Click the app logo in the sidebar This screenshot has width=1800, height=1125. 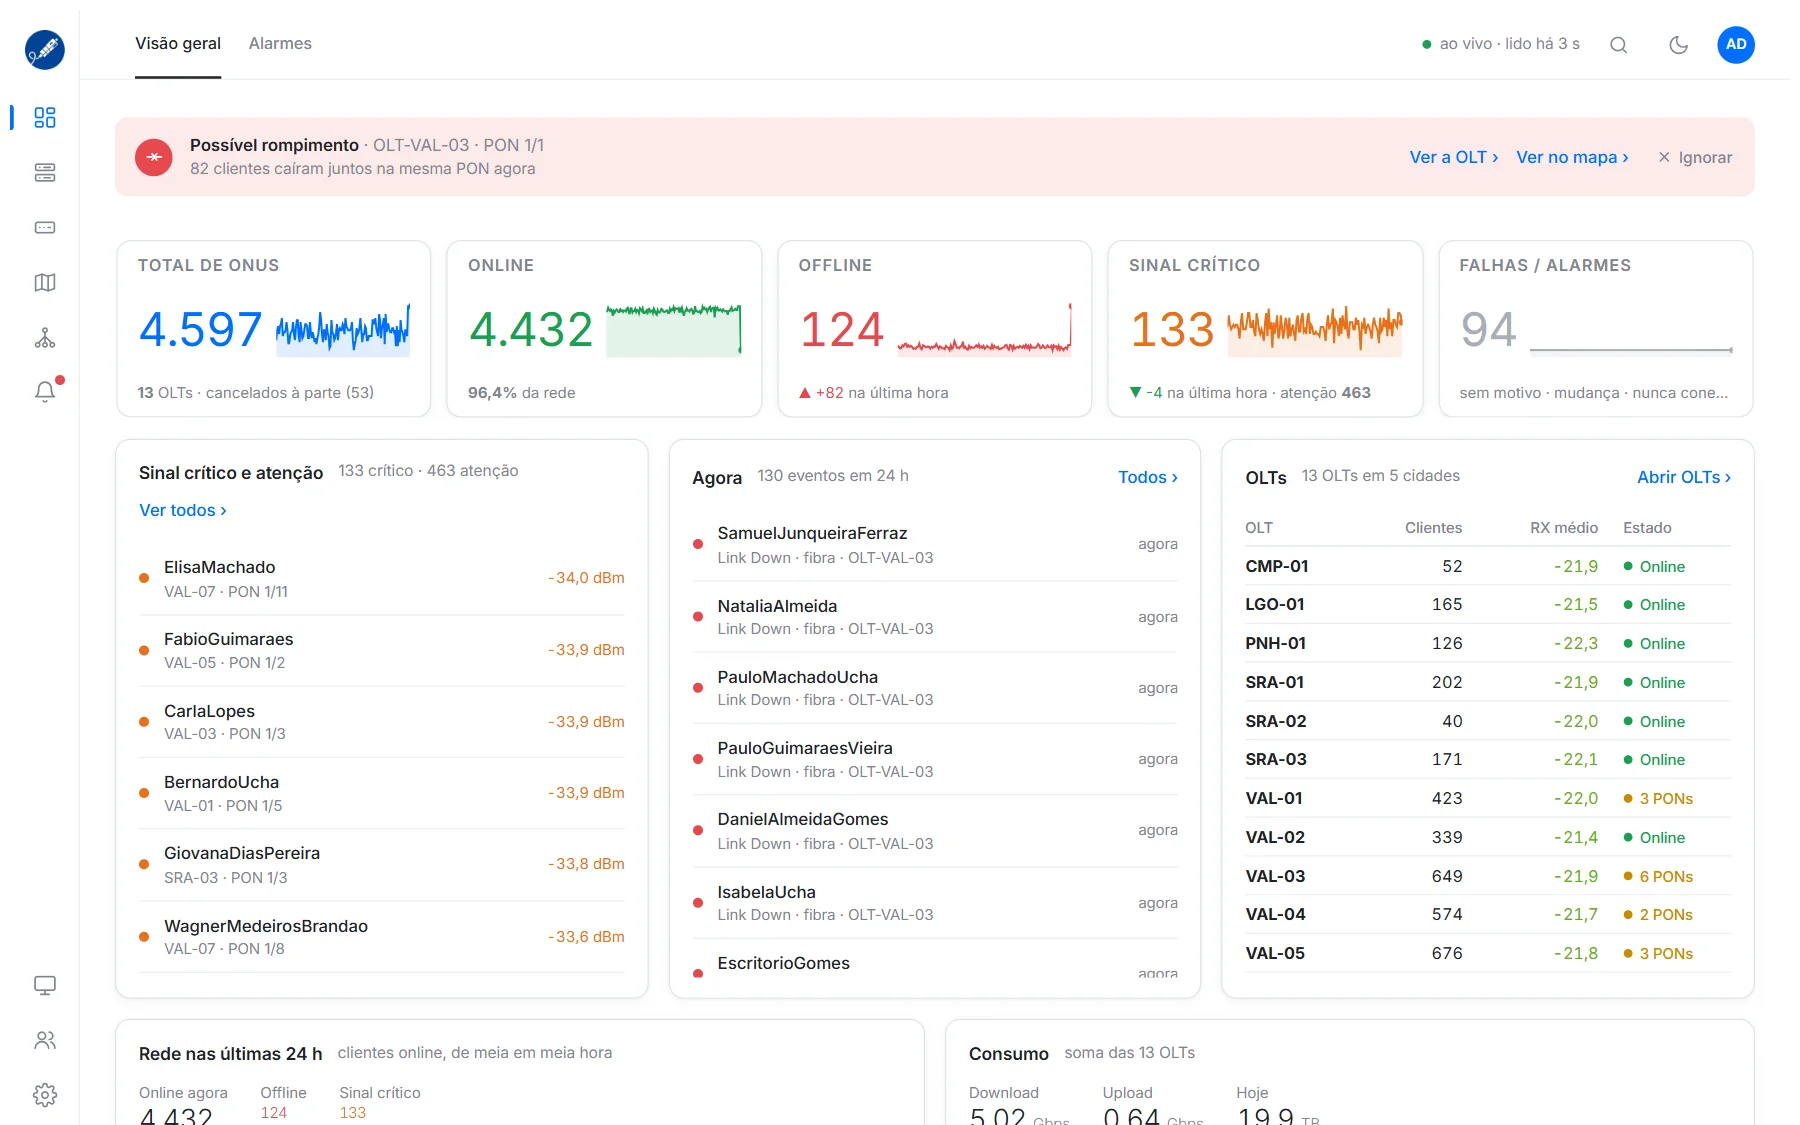coord(45,49)
